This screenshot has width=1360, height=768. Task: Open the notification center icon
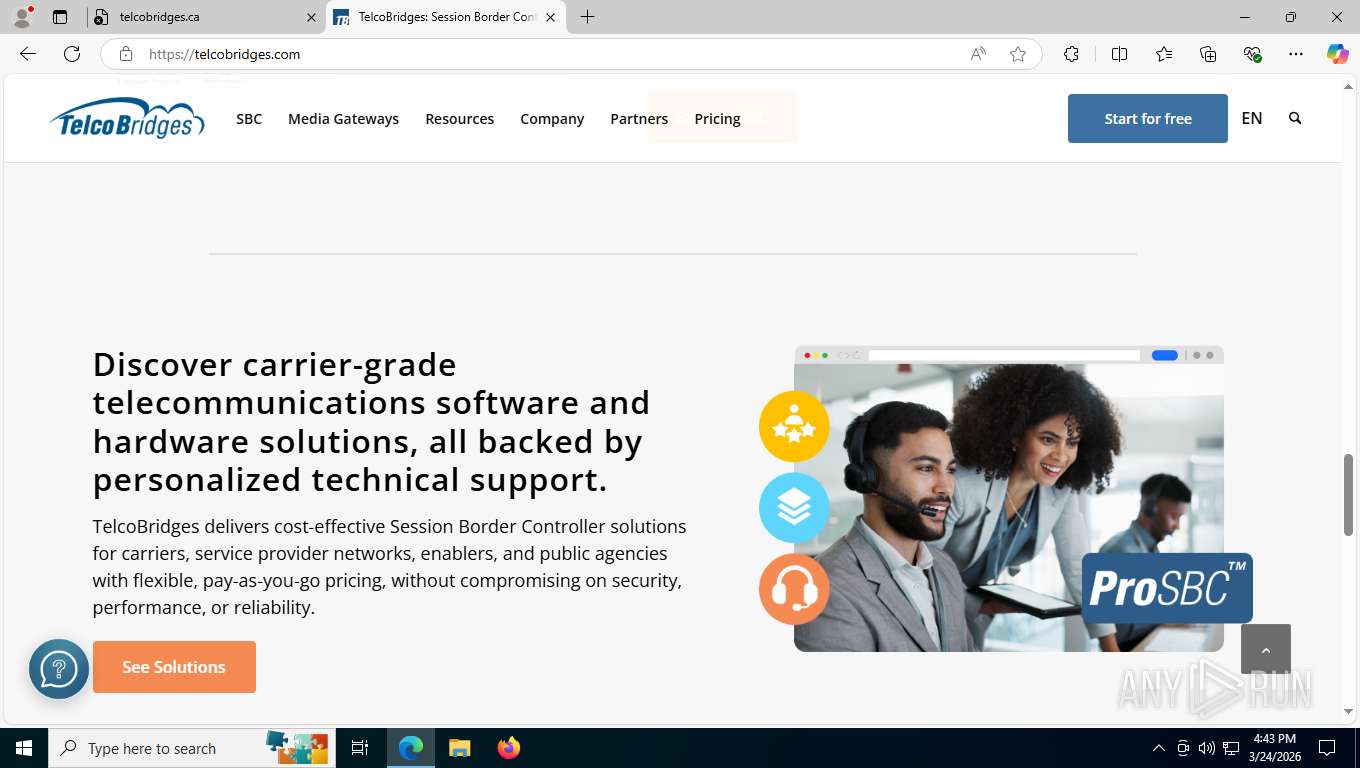tap(1327, 748)
